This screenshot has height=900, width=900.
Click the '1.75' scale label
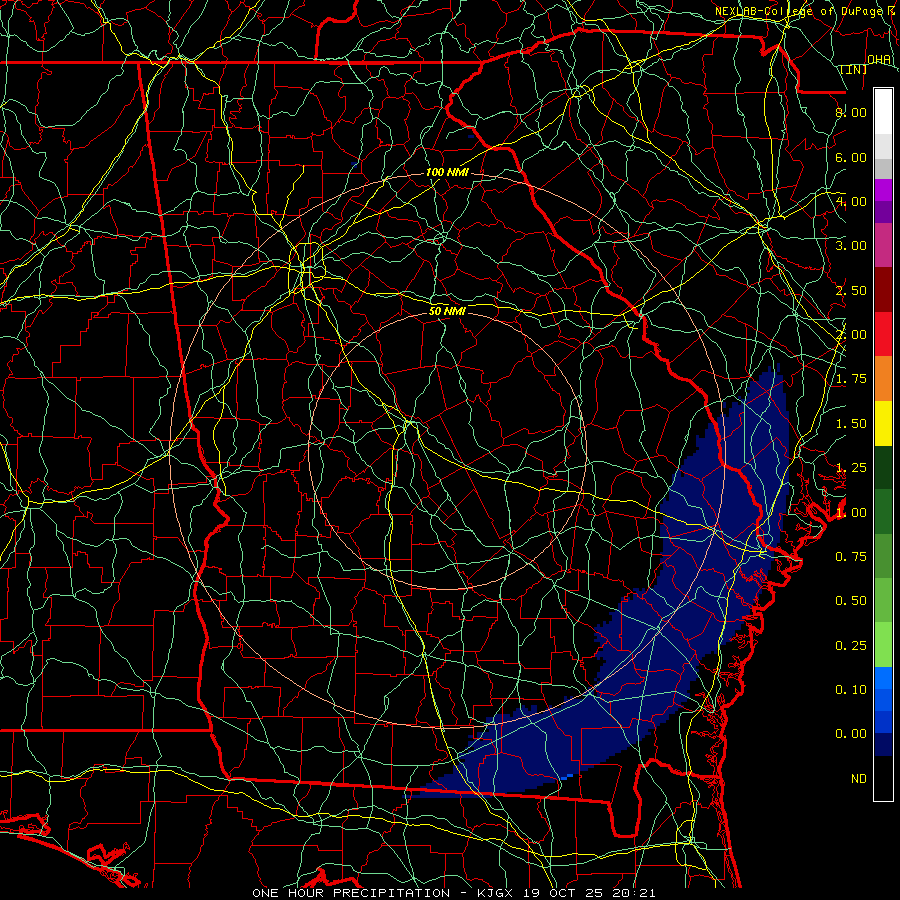(851, 379)
